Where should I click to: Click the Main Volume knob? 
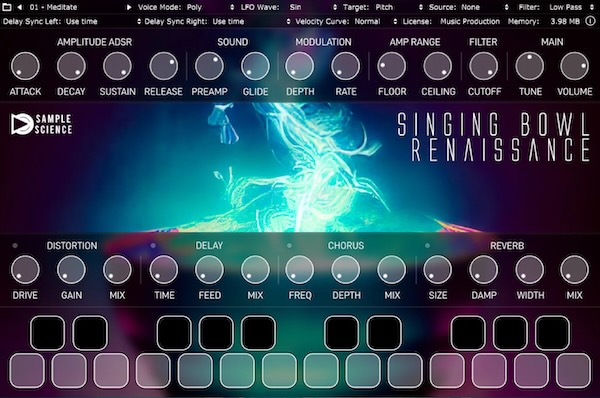pyautogui.click(x=574, y=66)
